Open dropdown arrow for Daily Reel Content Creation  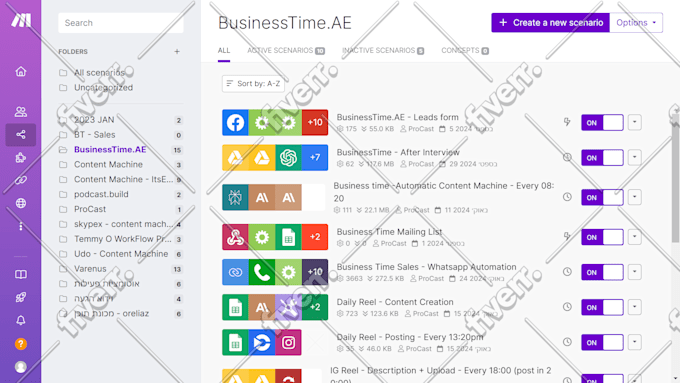[x=634, y=307]
